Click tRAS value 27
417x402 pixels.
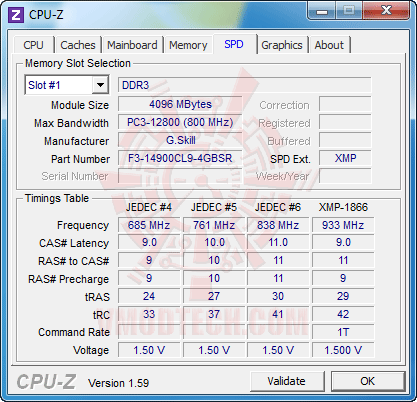214,296
